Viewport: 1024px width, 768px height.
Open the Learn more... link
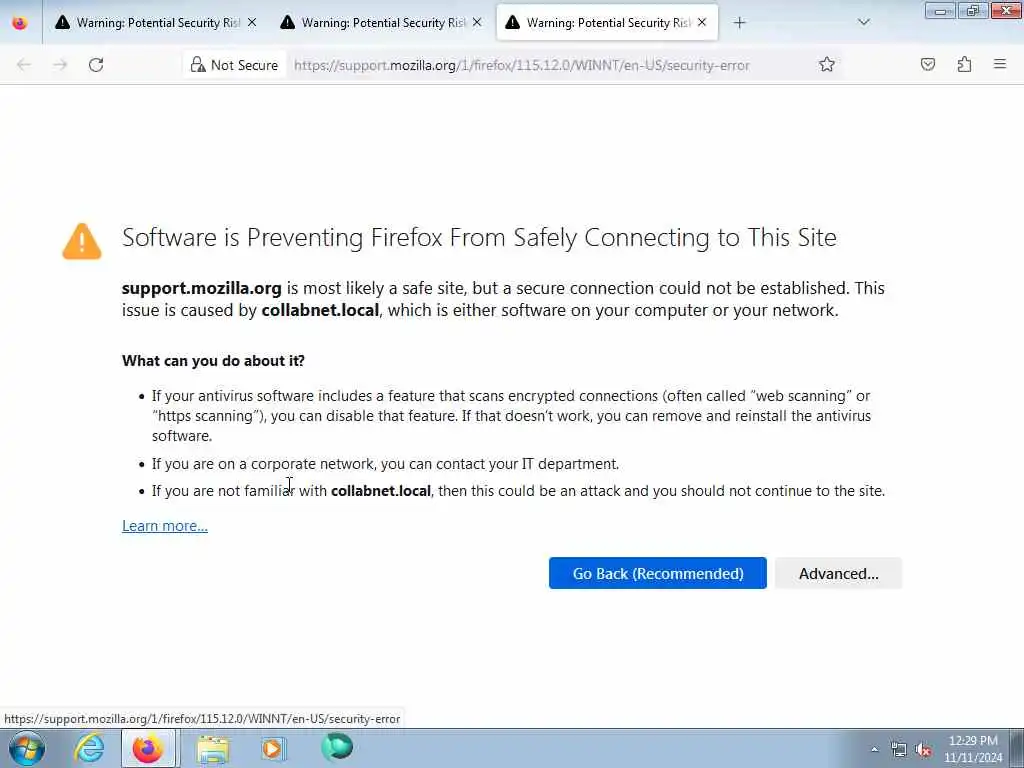click(x=165, y=526)
